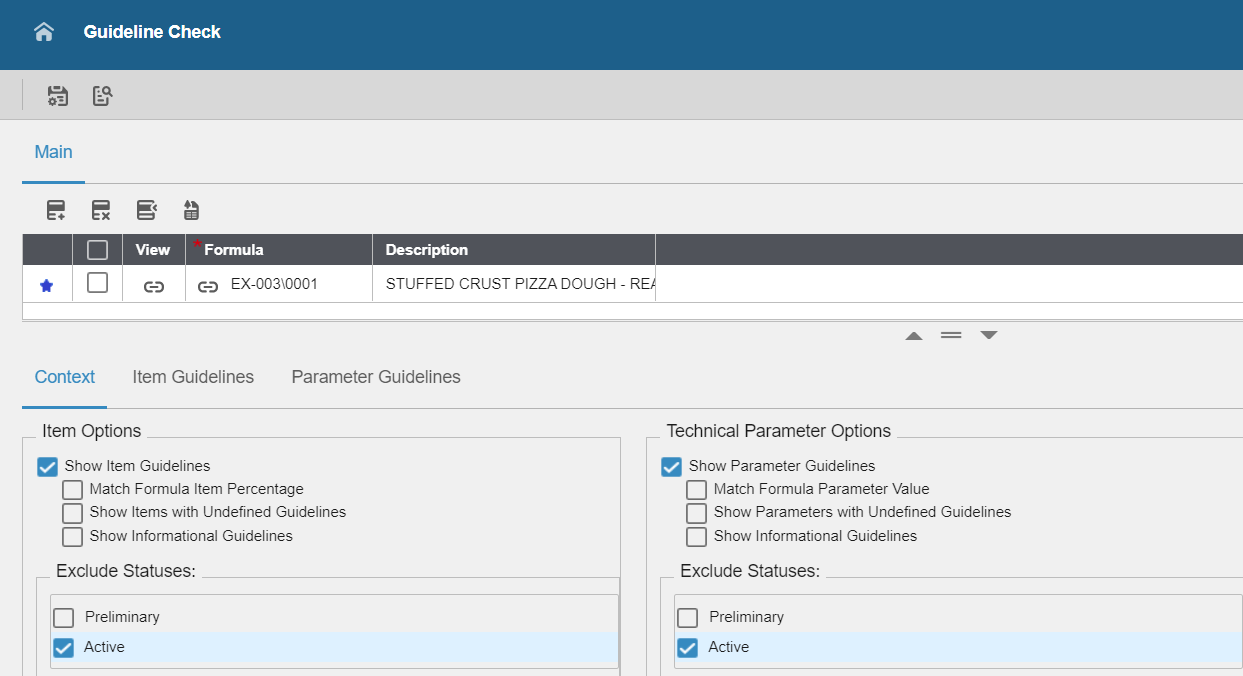Click the third grid toolbar icon with arrow
The height and width of the screenshot is (676, 1243).
click(147, 210)
